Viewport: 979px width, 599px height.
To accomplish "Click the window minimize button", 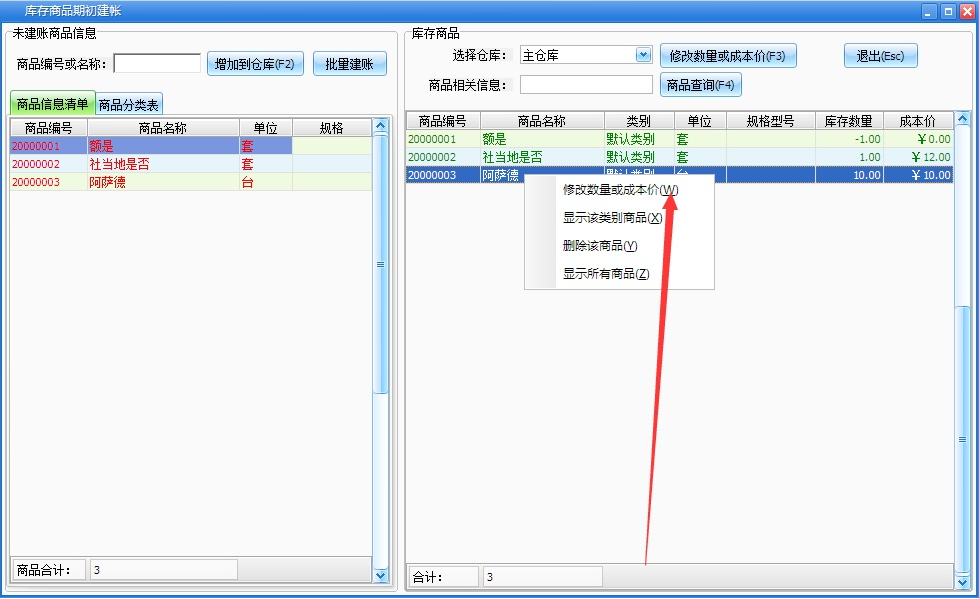I will pos(929,11).
